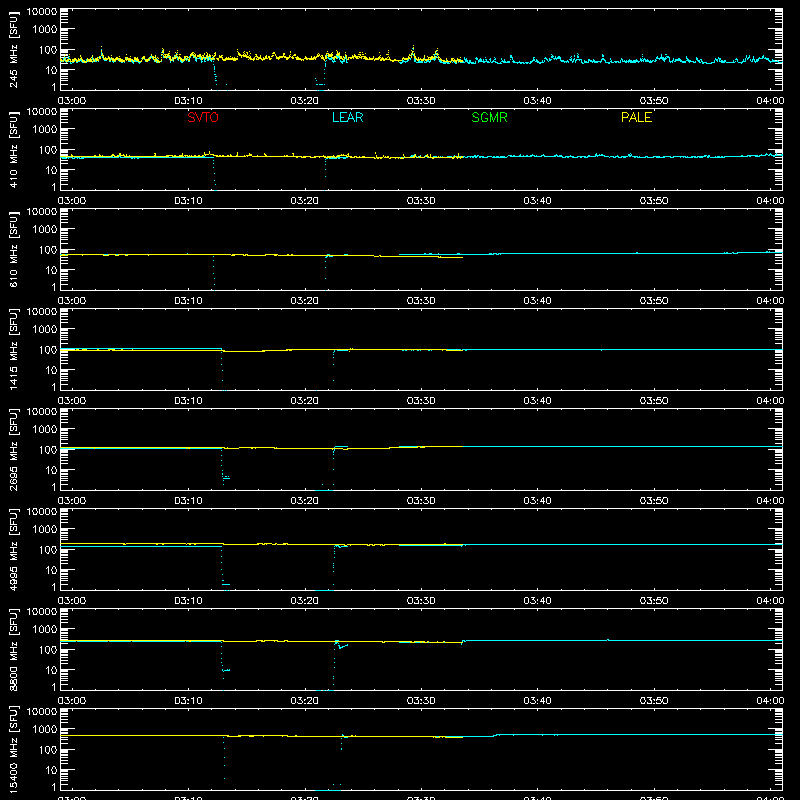
Task: Click the 03:20 tick of the 410 MHz plot
Action: click(305, 201)
